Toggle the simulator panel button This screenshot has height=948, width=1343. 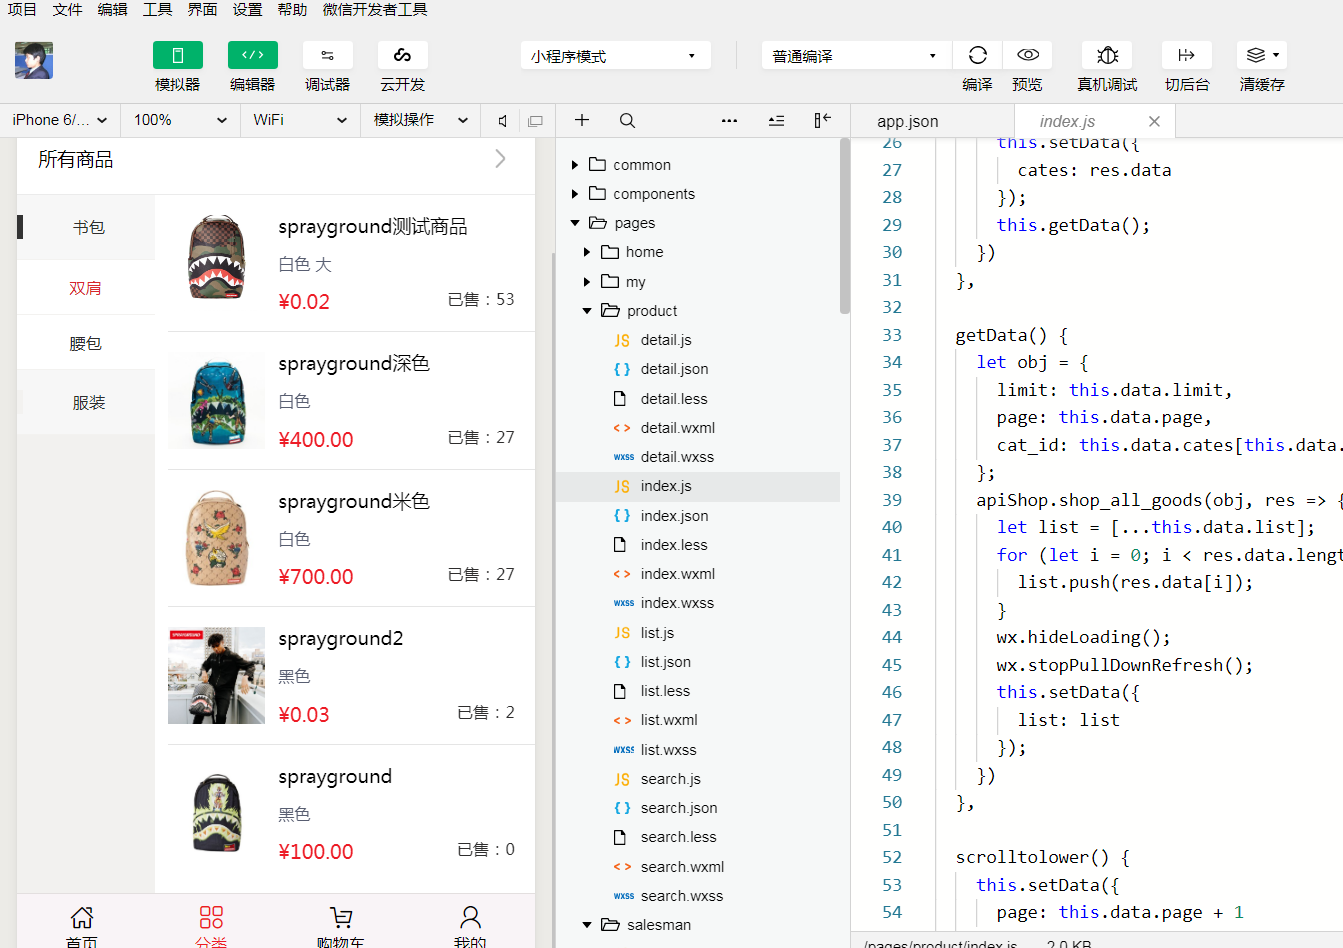coord(177,56)
